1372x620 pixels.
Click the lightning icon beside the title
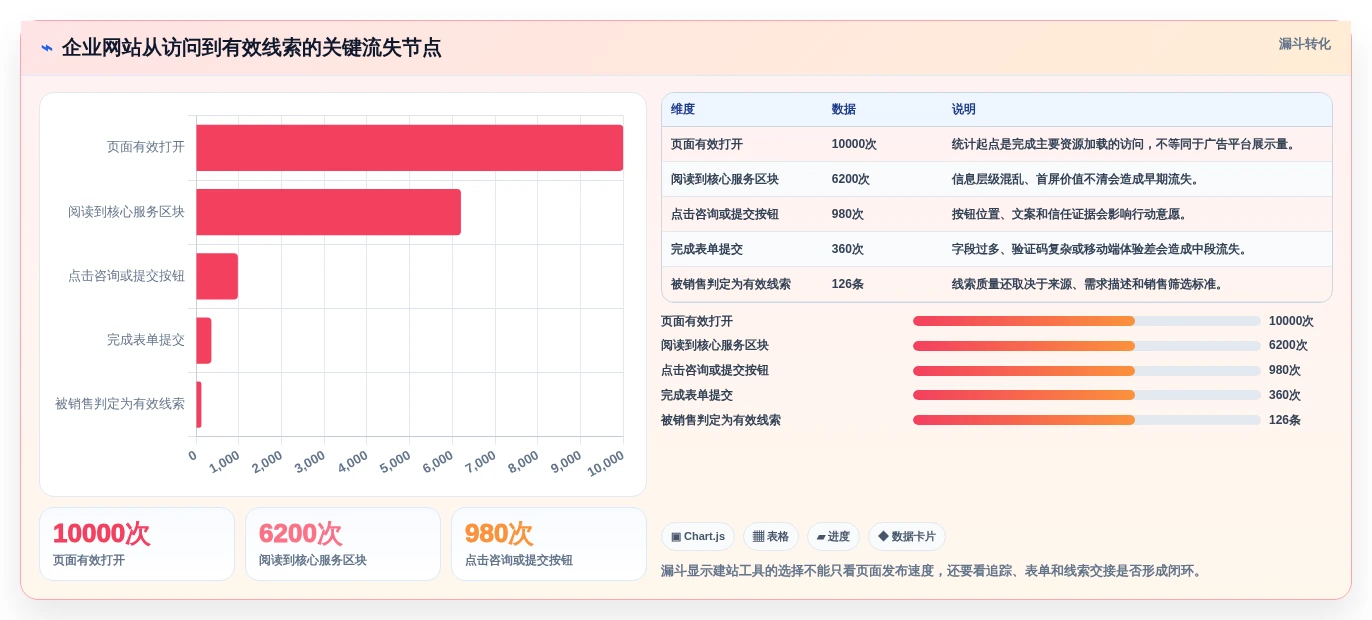pyautogui.click(x=47, y=48)
